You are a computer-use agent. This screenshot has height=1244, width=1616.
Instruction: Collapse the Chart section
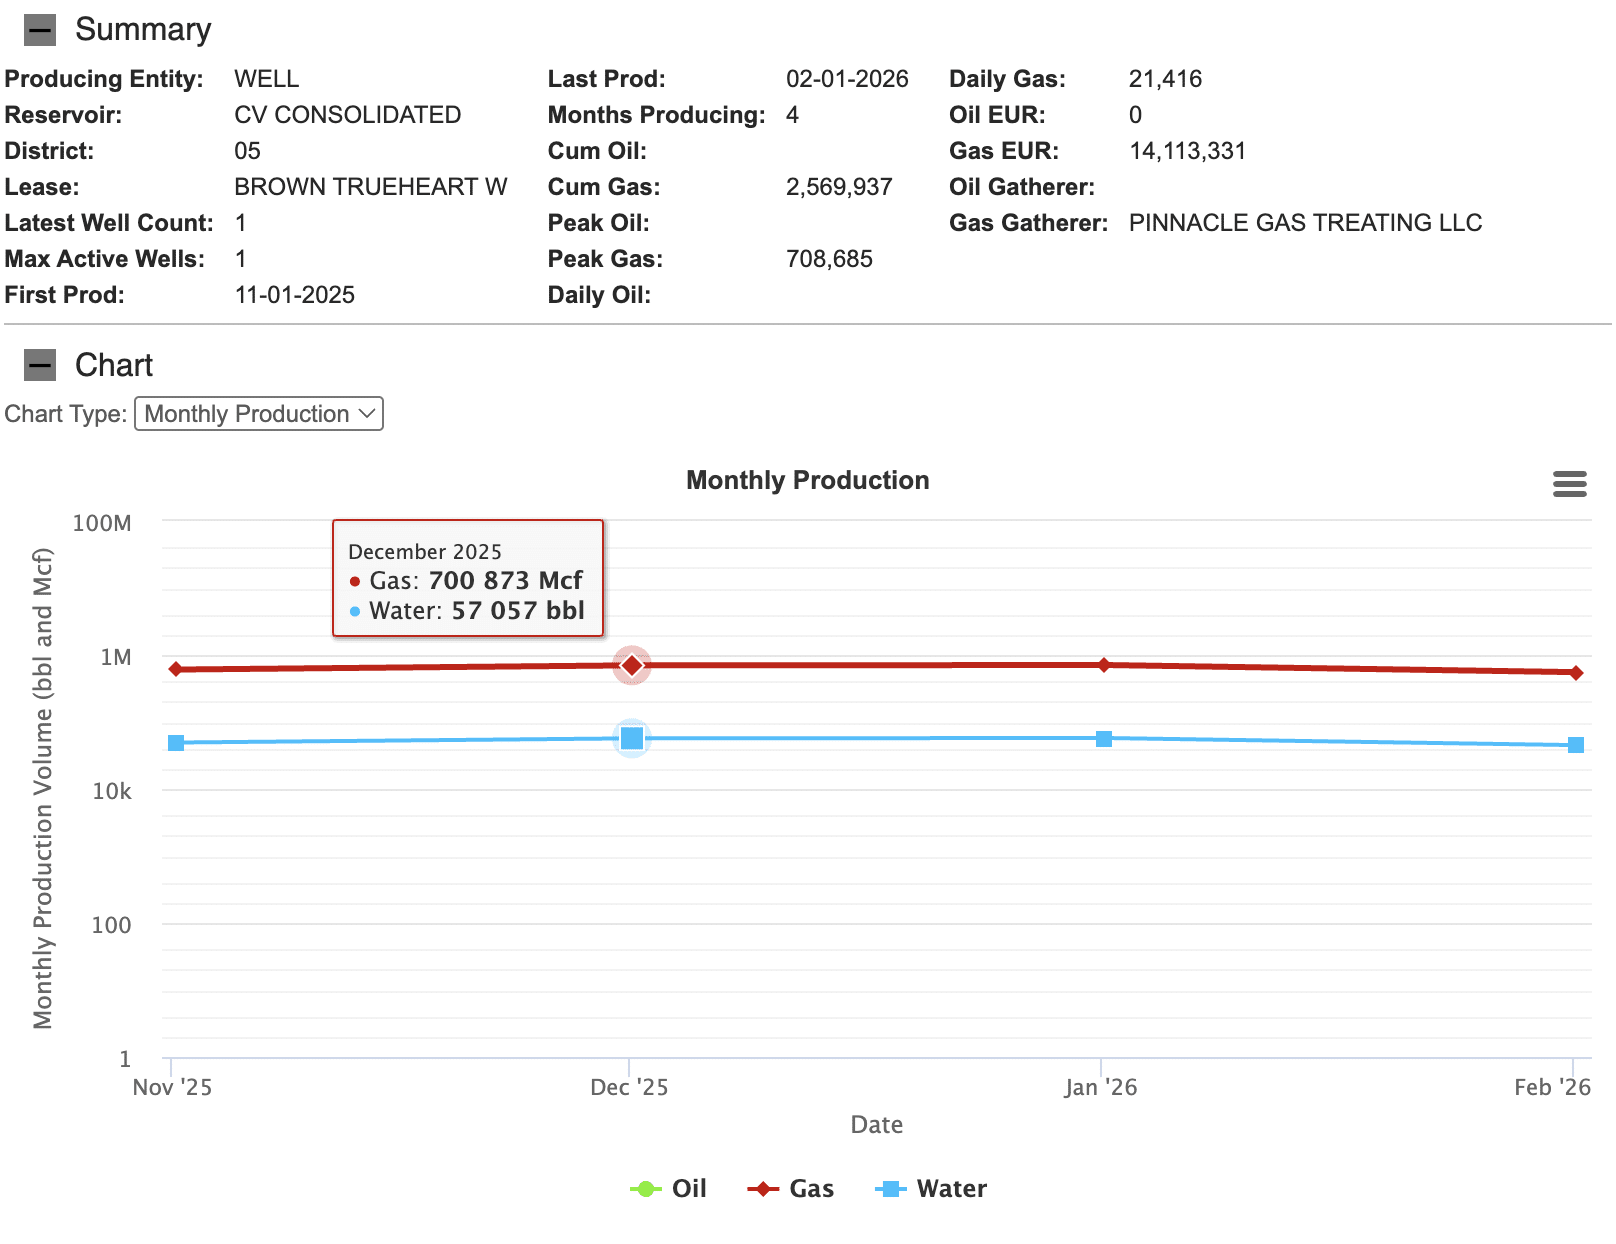40,365
